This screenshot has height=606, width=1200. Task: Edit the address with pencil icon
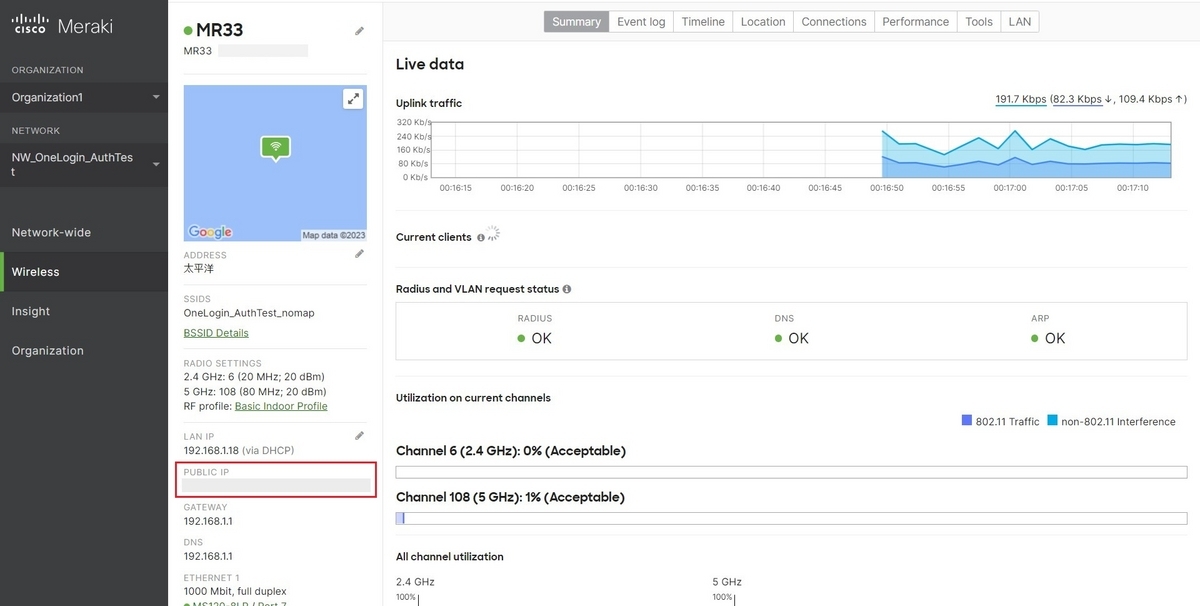pyautogui.click(x=360, y=254)
